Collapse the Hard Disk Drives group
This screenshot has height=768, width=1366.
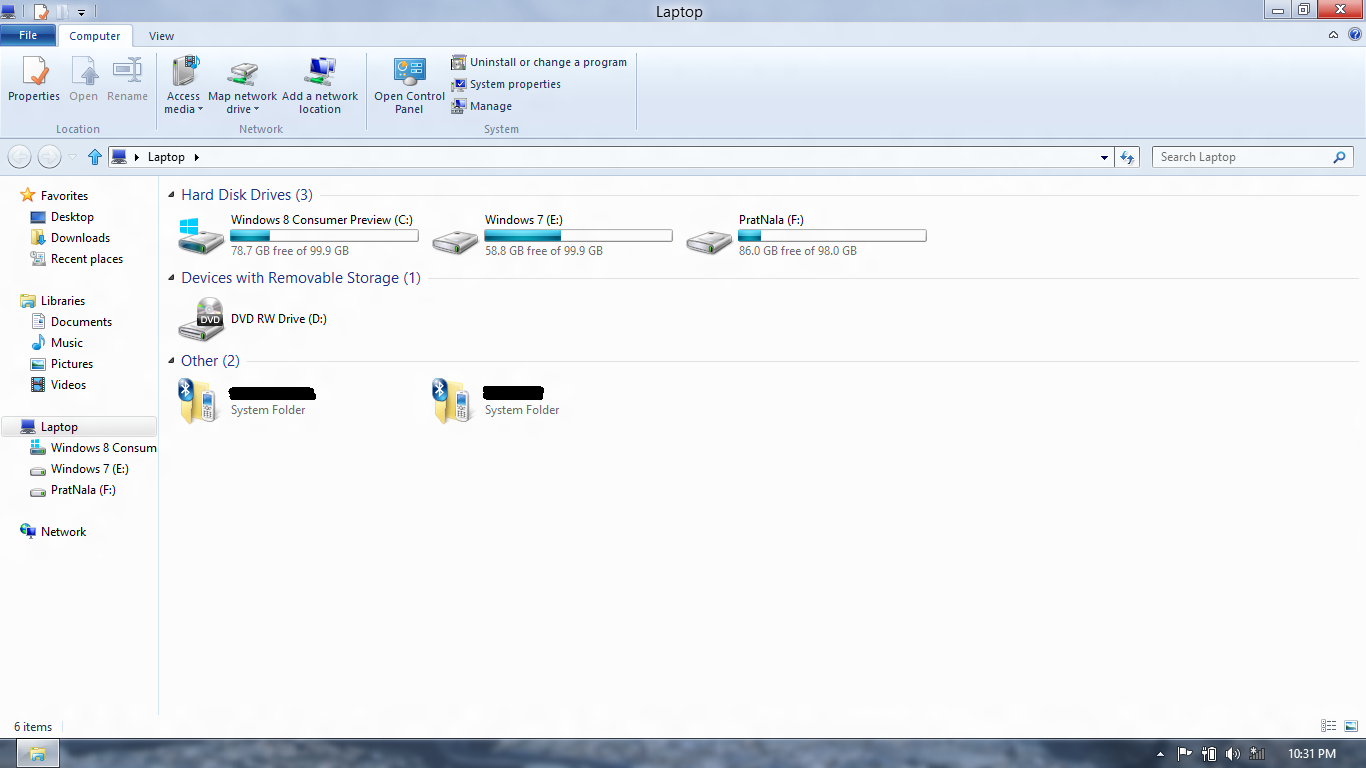coord(172,196)
